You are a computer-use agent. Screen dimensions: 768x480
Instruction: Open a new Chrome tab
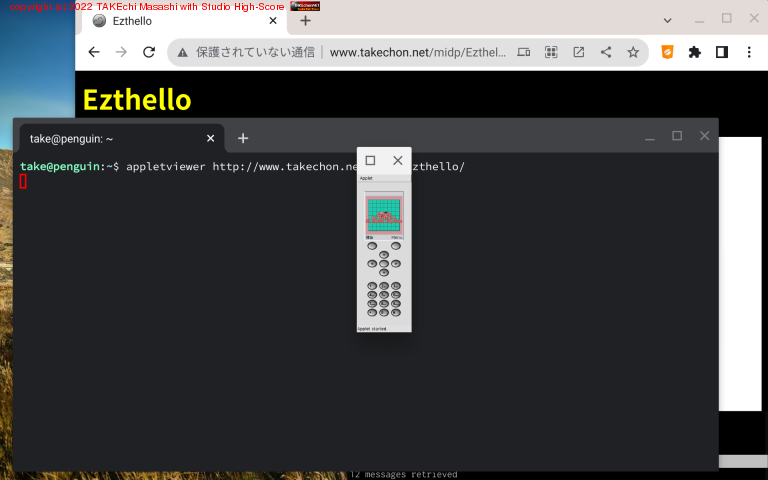point(305,20)
